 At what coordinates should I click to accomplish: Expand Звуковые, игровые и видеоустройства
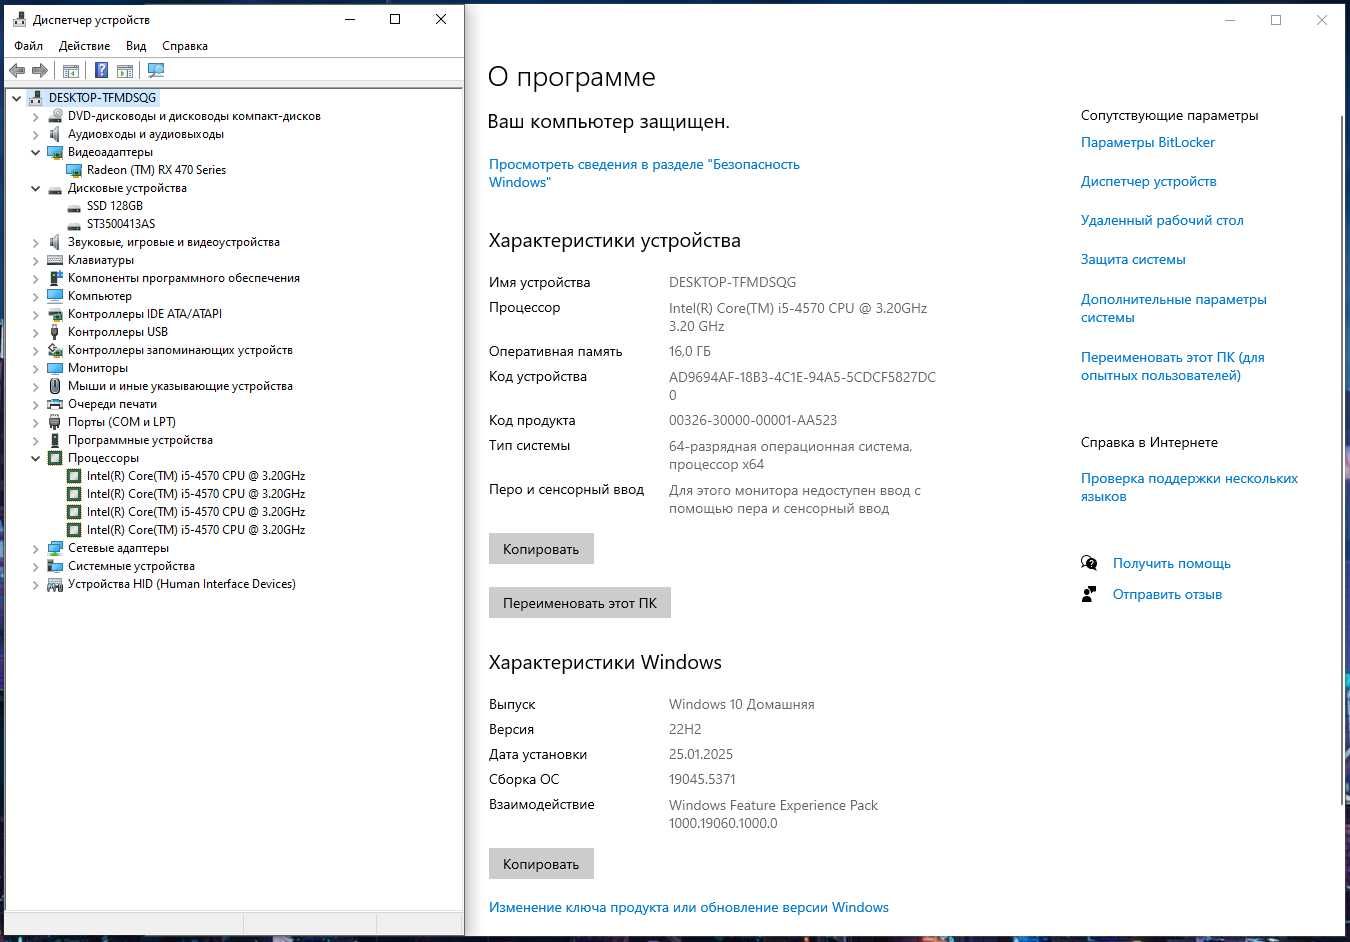point(36,242)
